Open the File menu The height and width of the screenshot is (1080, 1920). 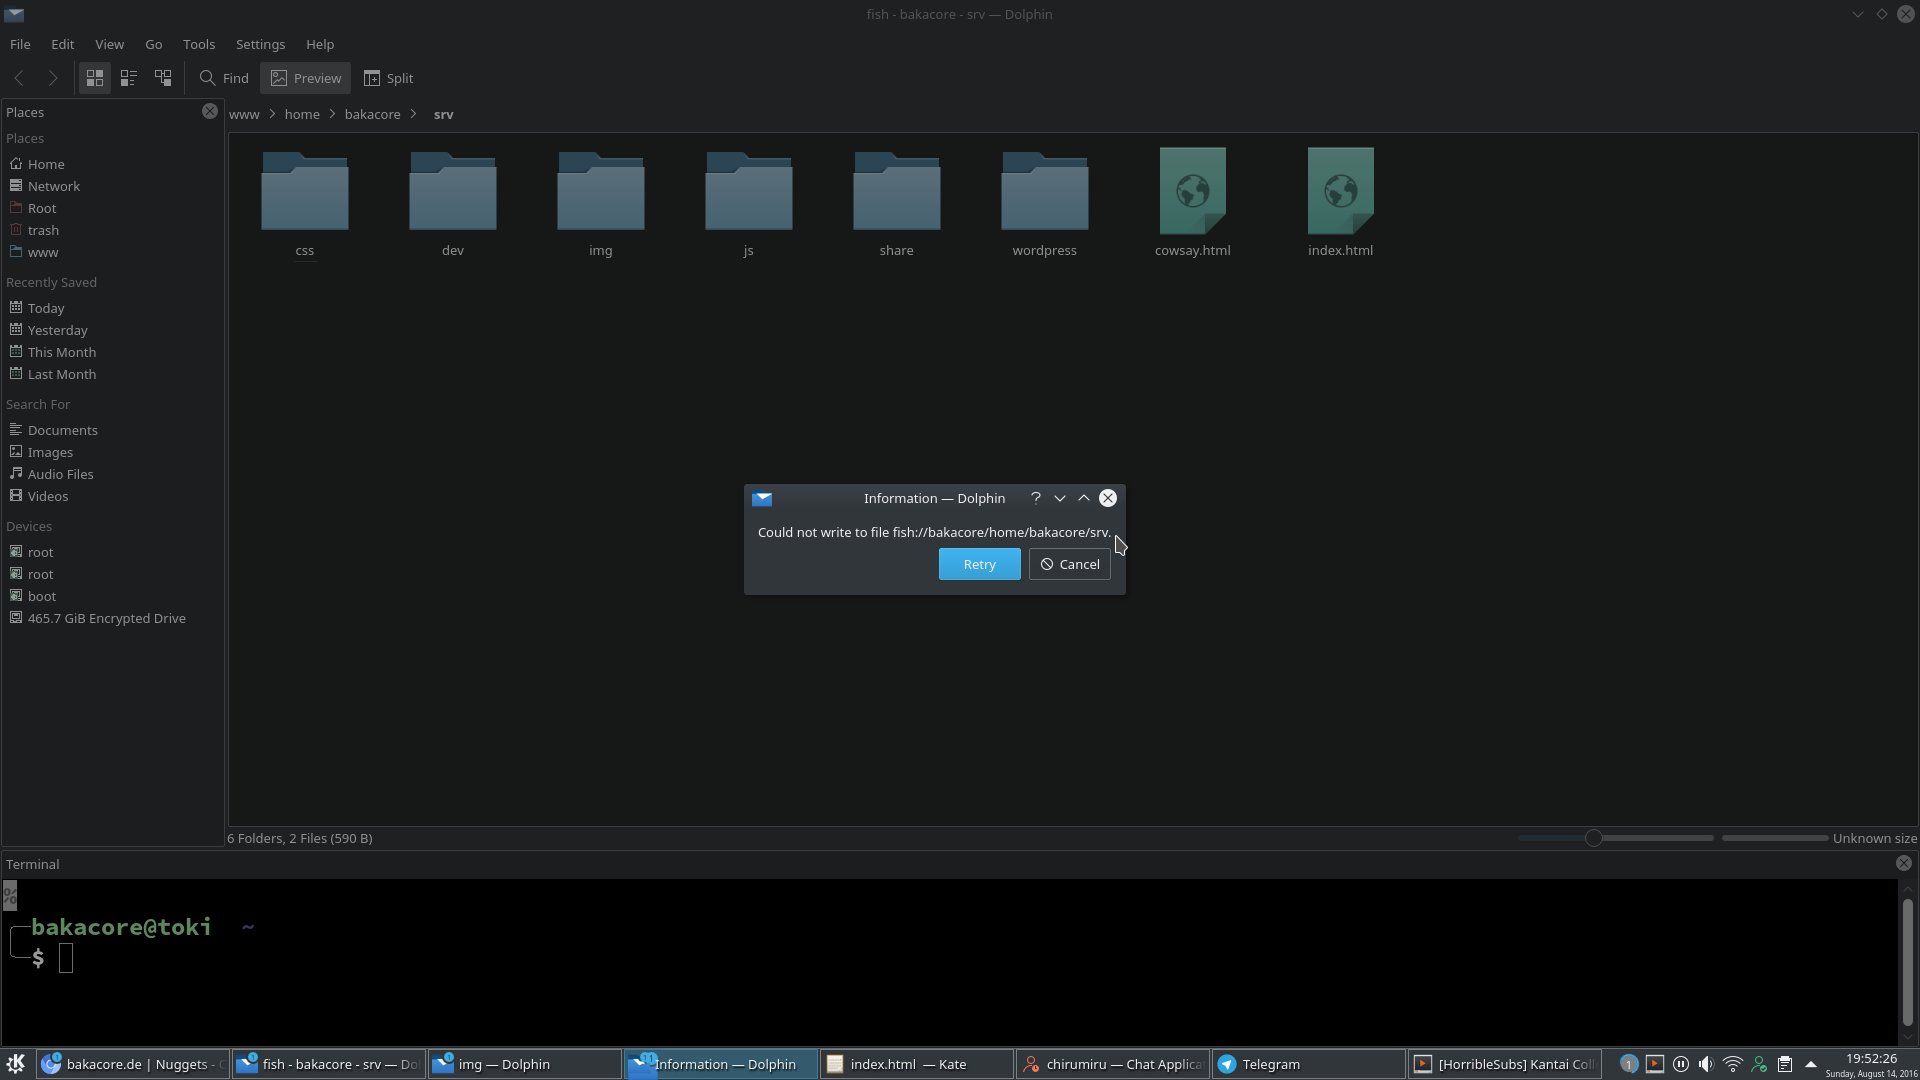point(20,44)
